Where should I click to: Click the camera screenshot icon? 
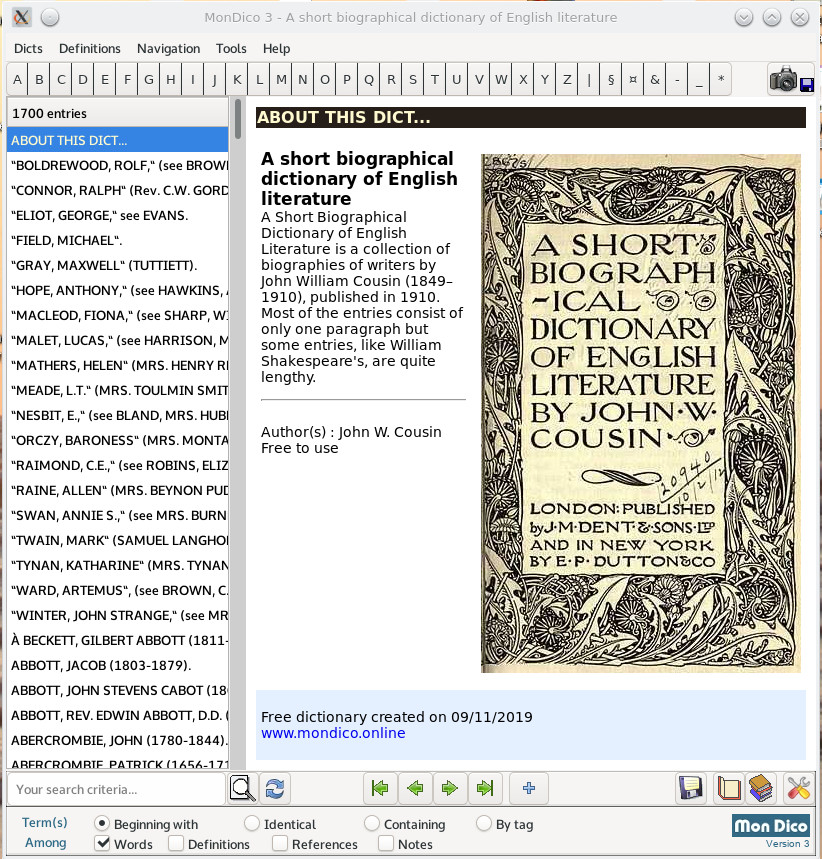tap(791, 79)
